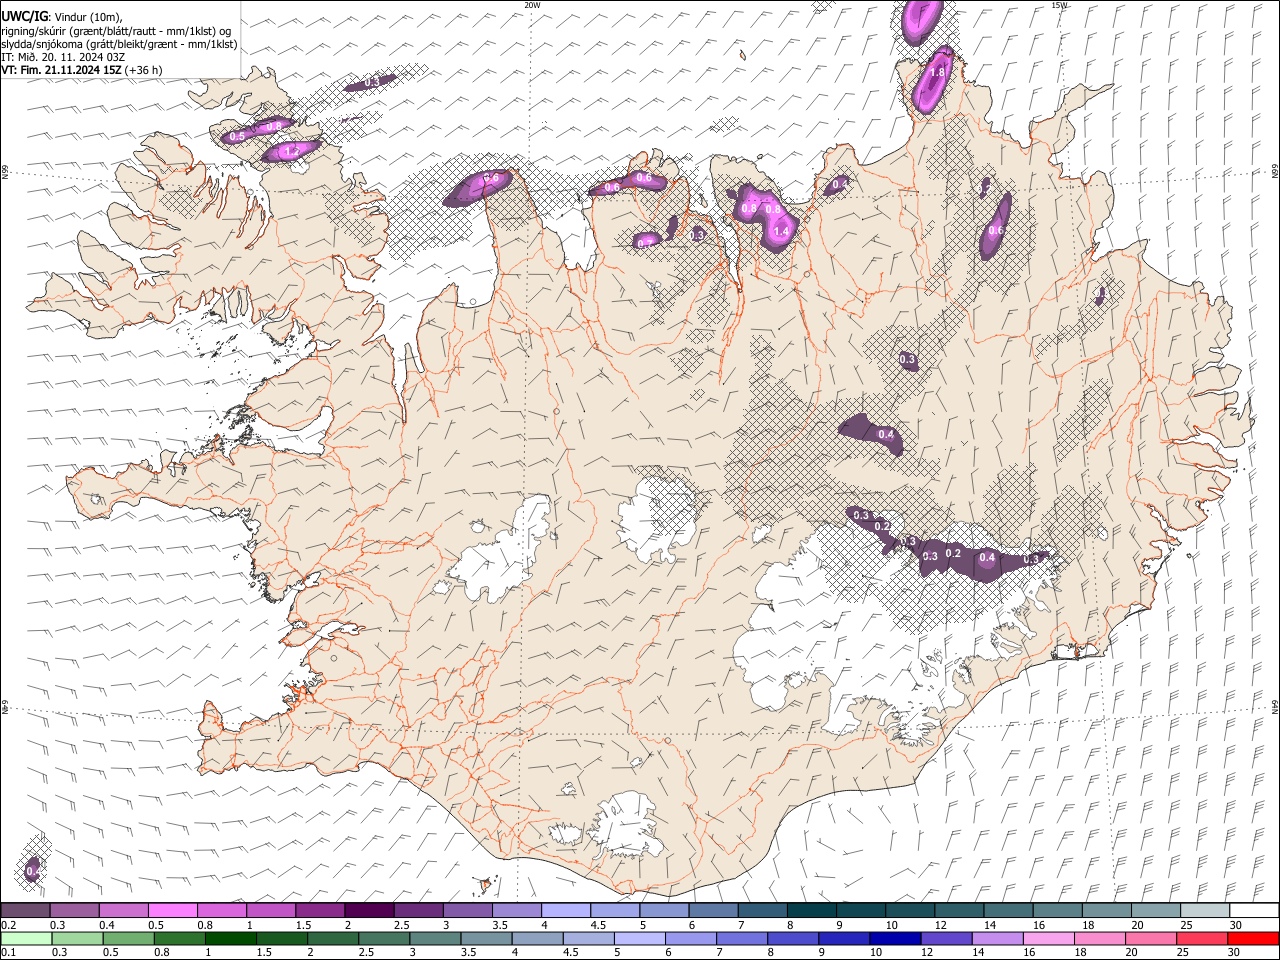Click the 20W longitude label
The image size is (1280, 960).
pyautogui.click(x=532, y=5)
